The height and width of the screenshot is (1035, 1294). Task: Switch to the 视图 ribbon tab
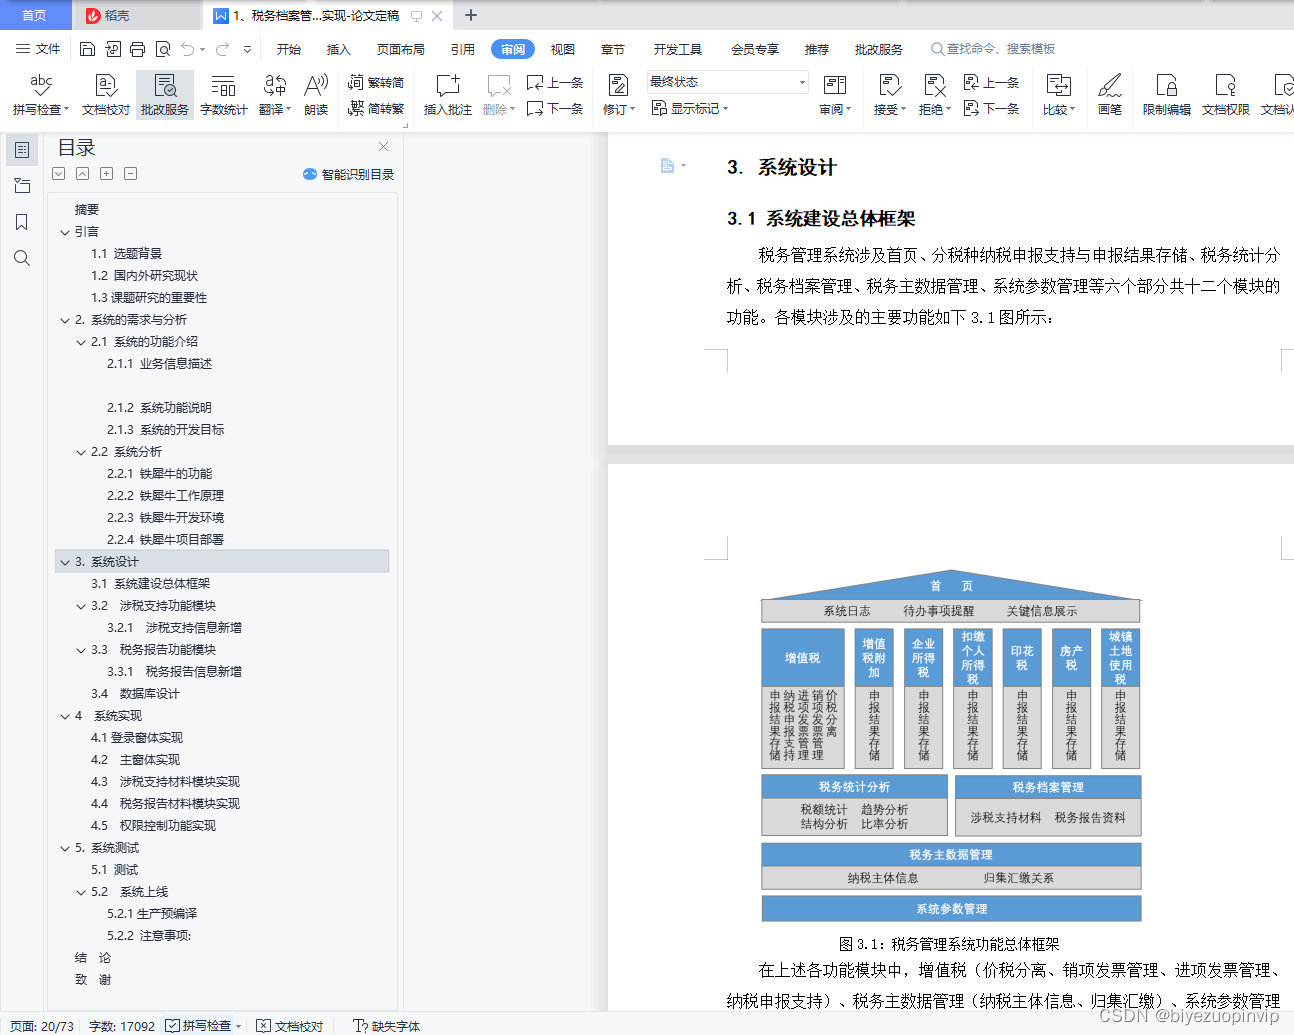[x=563, y=49]
